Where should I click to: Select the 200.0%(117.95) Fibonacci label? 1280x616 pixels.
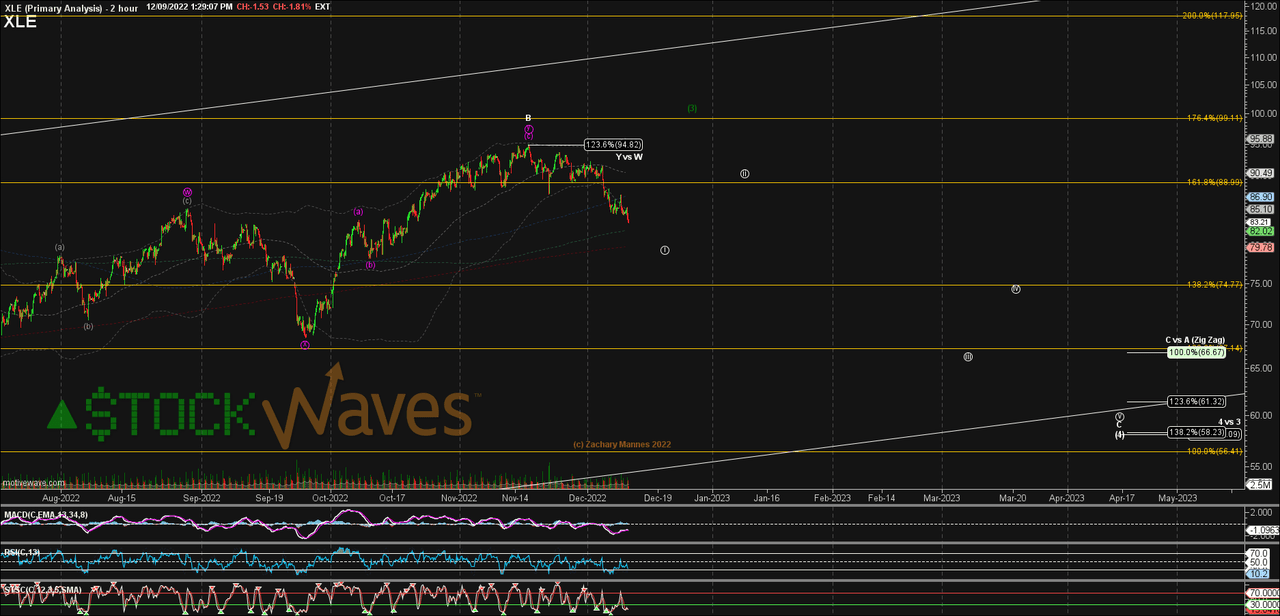(x=1211, y=15)
